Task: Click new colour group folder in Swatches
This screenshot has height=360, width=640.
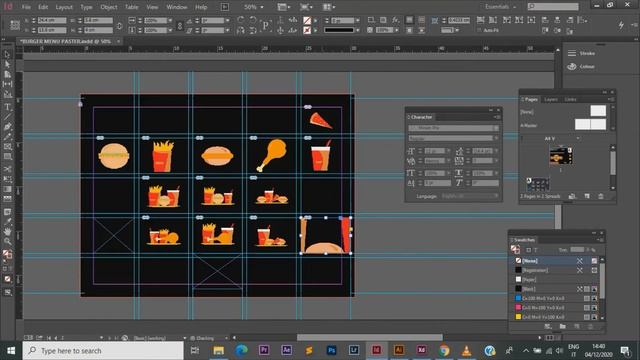Action: coord(562,327)
